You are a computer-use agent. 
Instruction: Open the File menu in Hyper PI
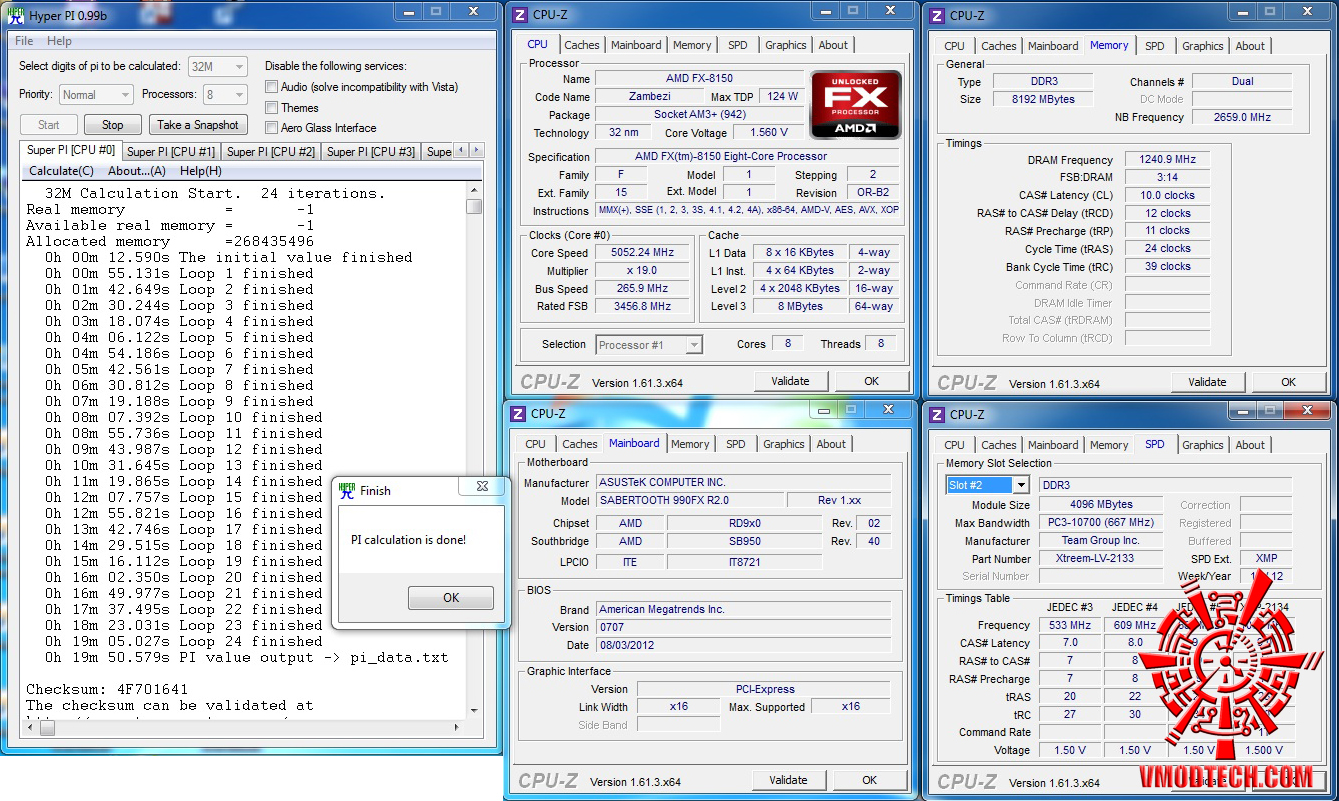tap(24, 41)
